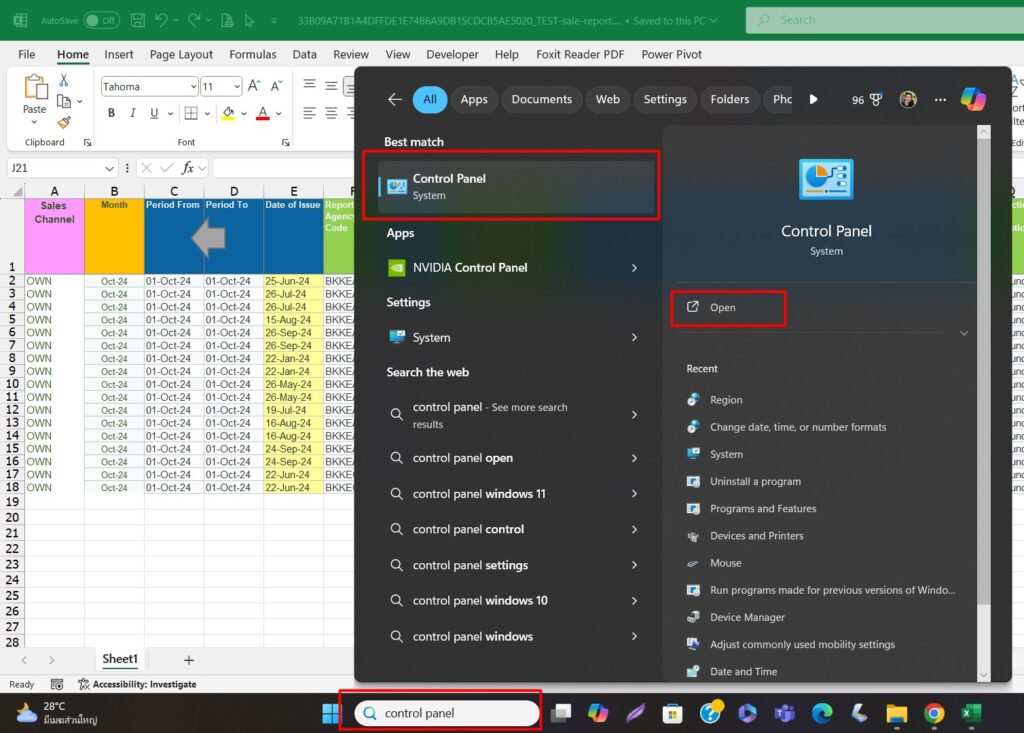Image resolution: width=1024 pixels, height=733 pixels.
Task: Click the Save icon in Excel title bar
Action: tap(138, 20)
